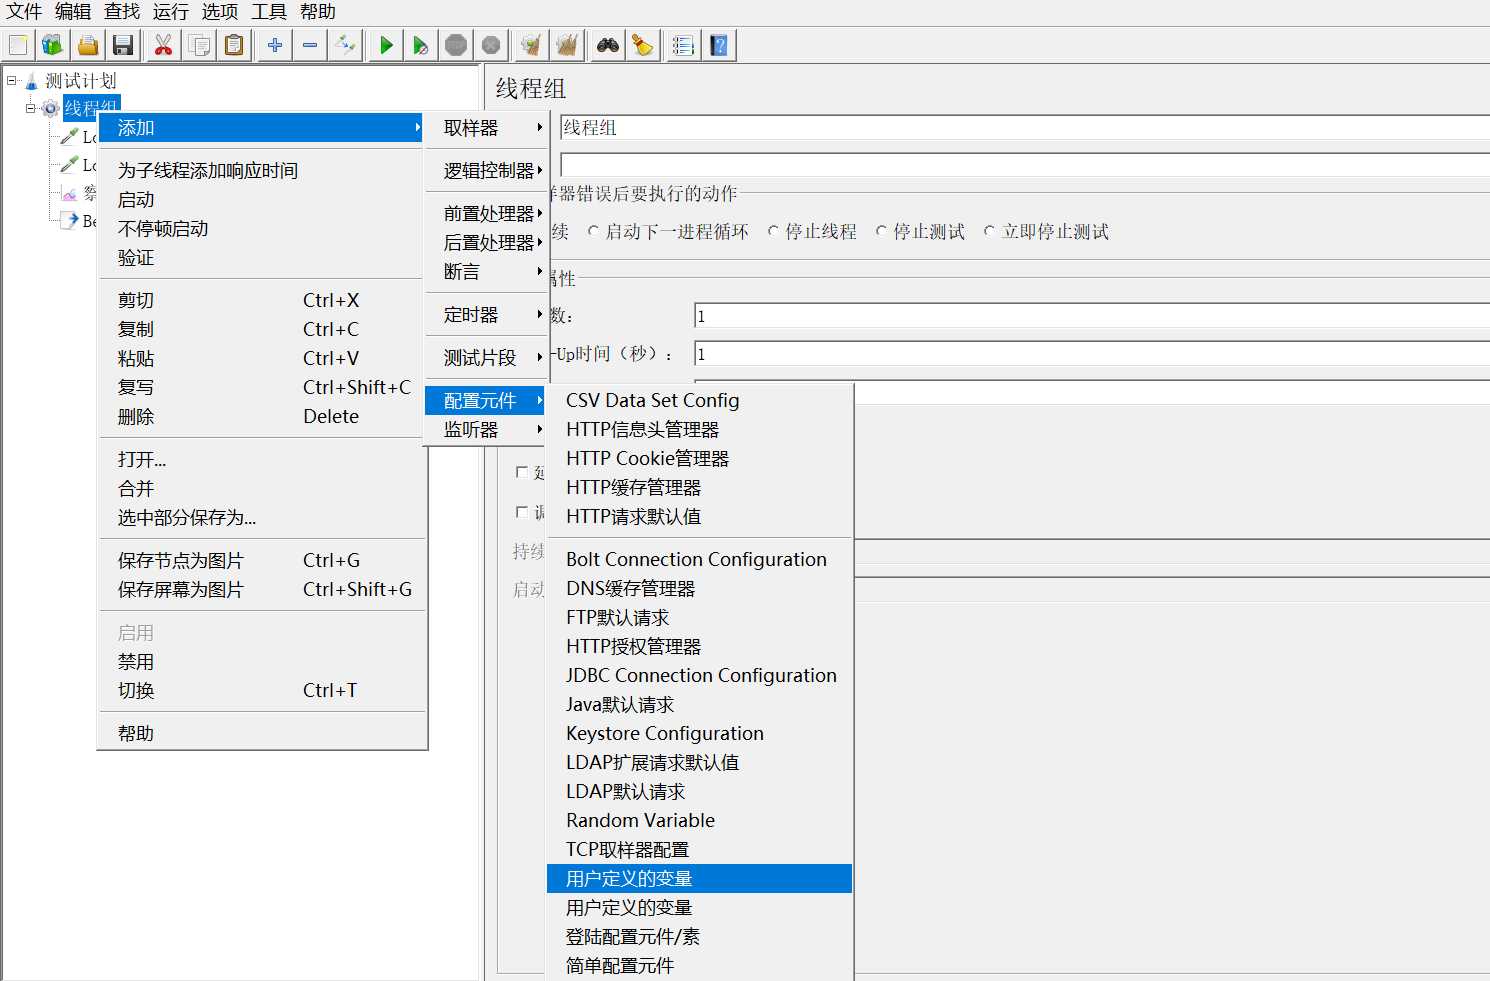This screenshot has height=981, width=1490.
Task: Select the 停止线程 radio button
Action: click(x=773, y=231)
